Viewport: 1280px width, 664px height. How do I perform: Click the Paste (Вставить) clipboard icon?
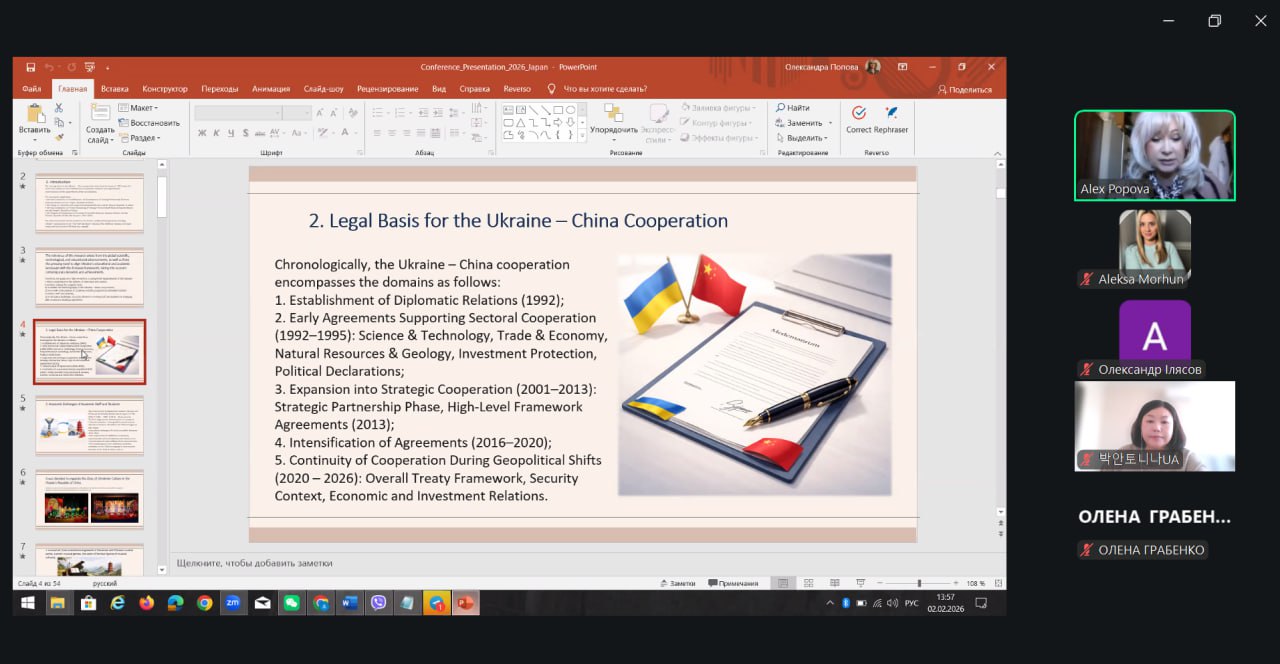point(34,114)
